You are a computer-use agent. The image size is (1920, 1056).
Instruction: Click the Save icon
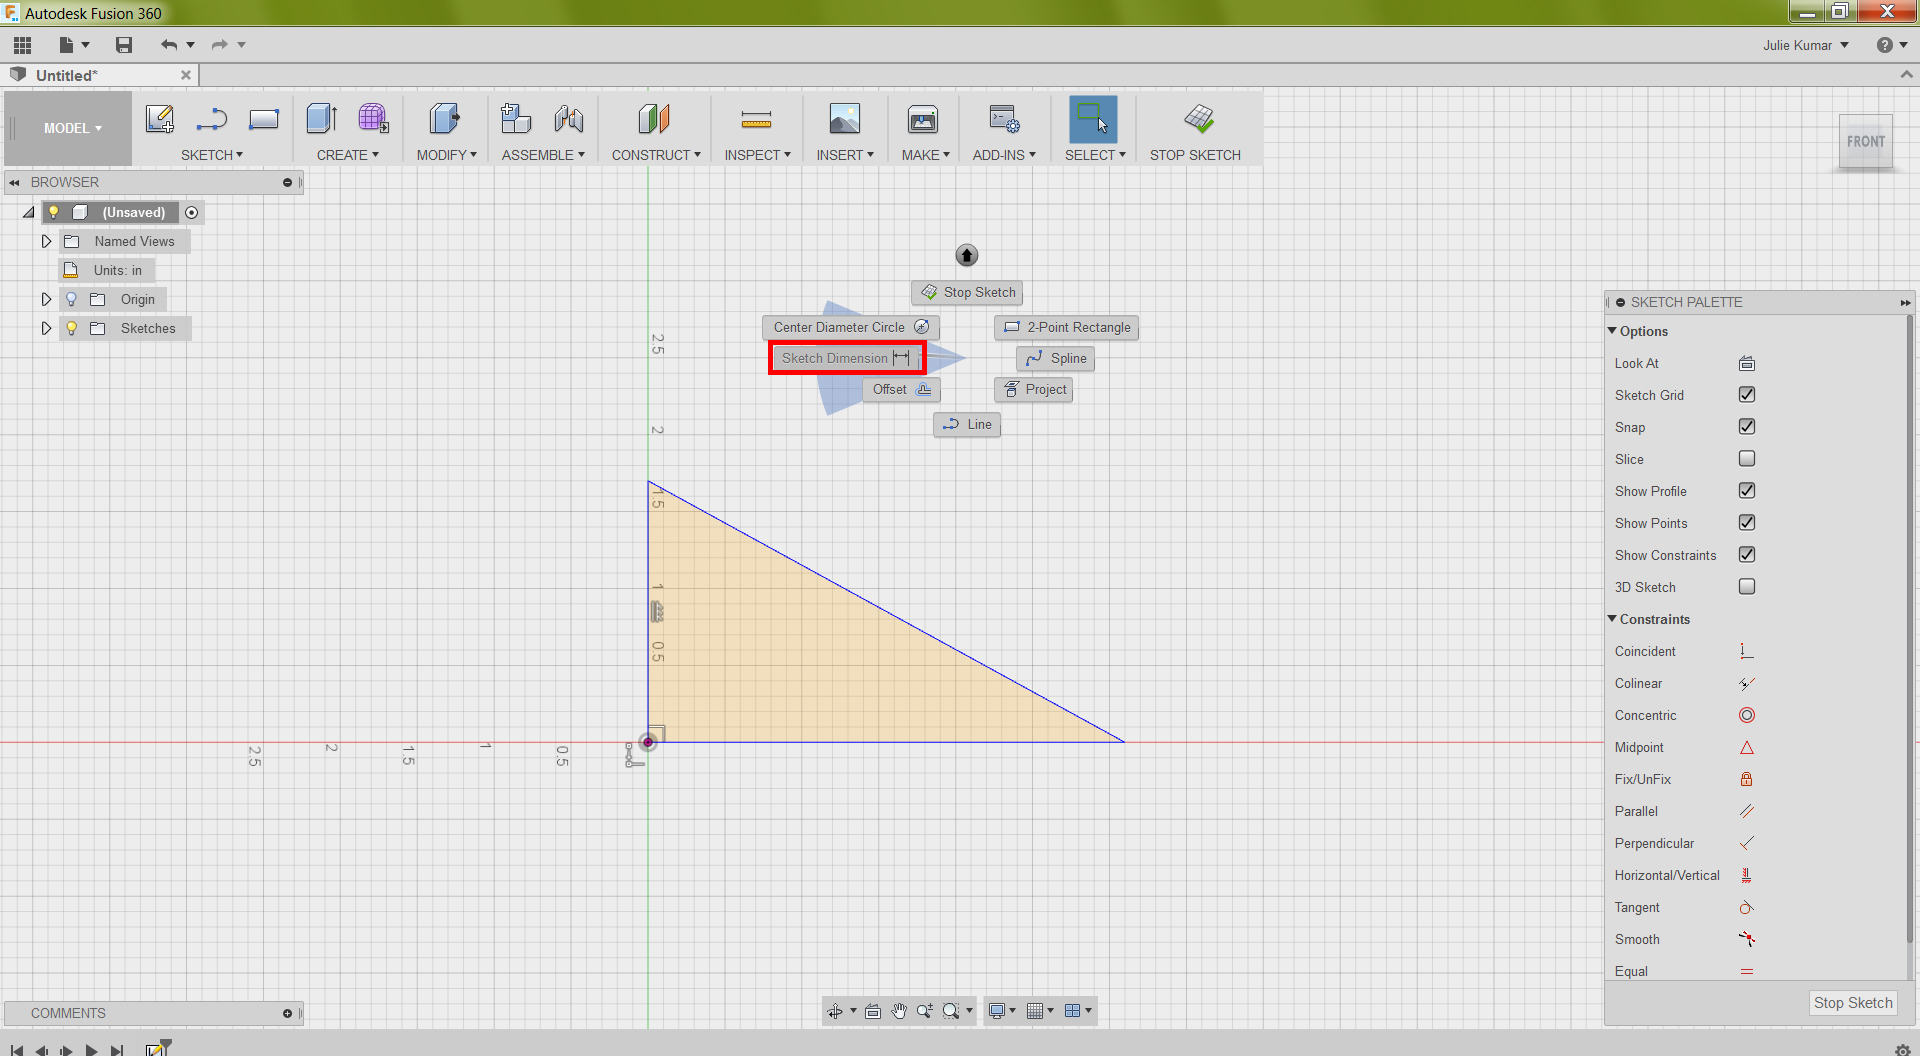pos(124,45)
